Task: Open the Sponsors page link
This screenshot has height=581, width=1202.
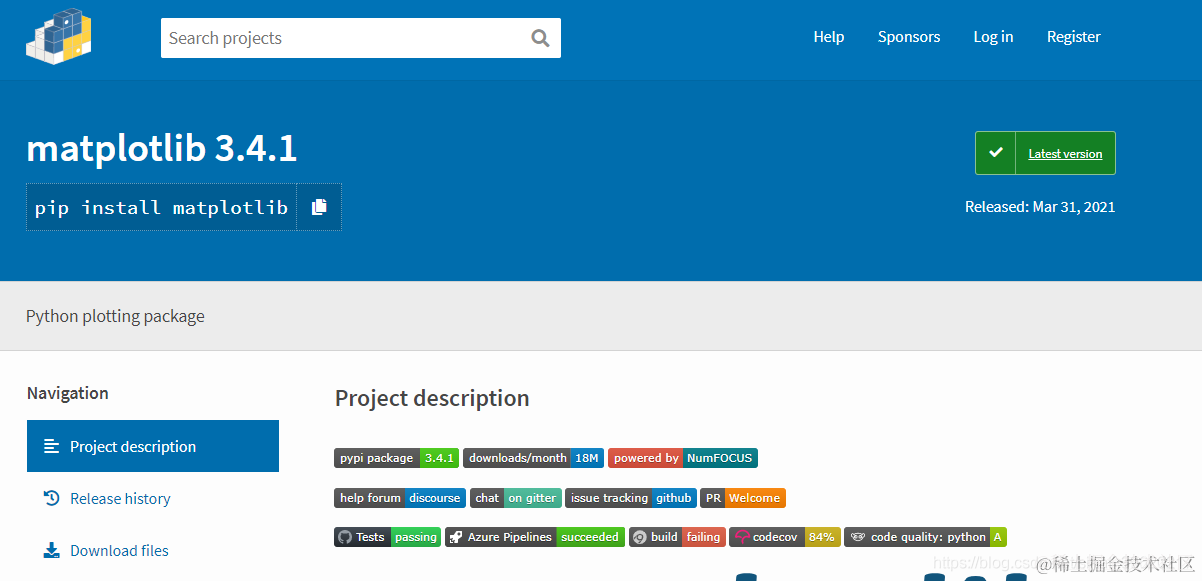Action: point(909,37)
